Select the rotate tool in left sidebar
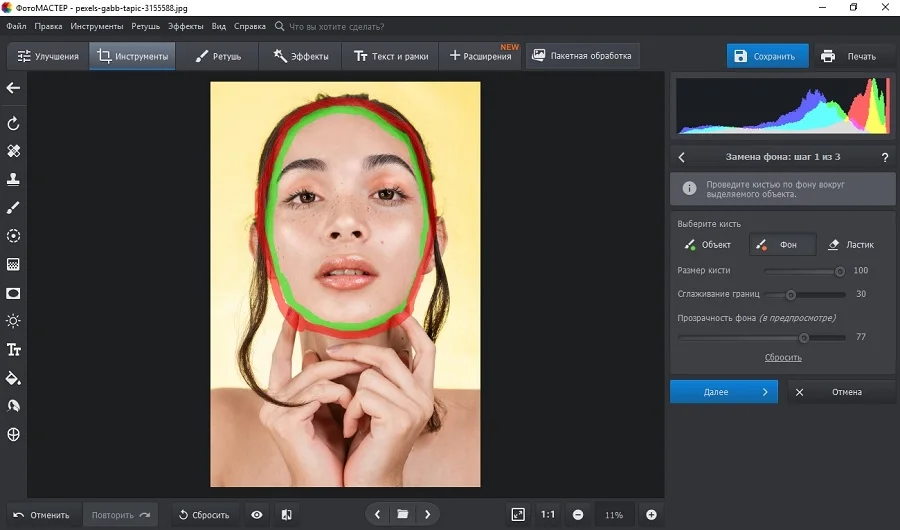This screenshot has height=530, width=900. [13, 123]
